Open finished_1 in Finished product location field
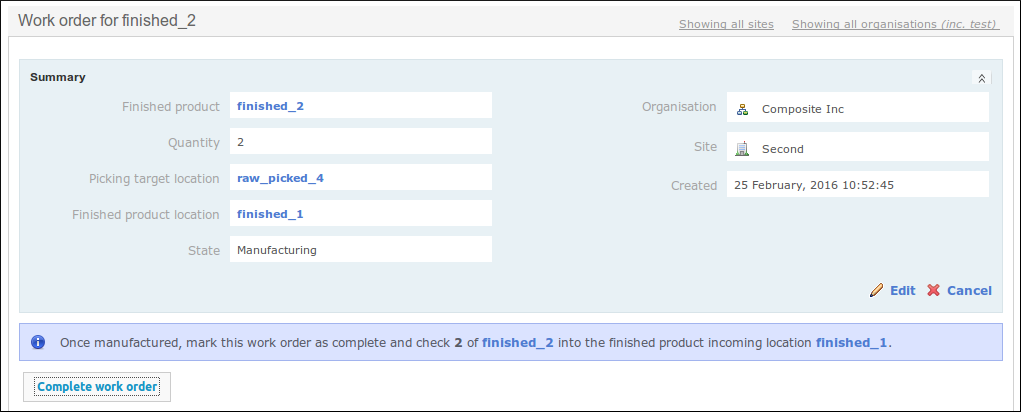This screenshot has height=412, width=1021. point(270,214)
